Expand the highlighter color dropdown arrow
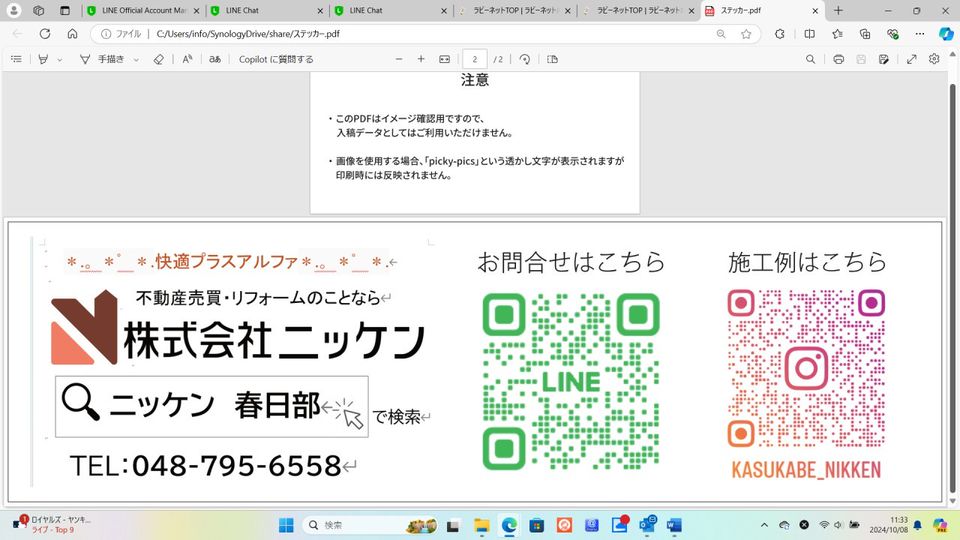Image resolution: width=960 pixels, height=540 pixels. tap(60, 59)
